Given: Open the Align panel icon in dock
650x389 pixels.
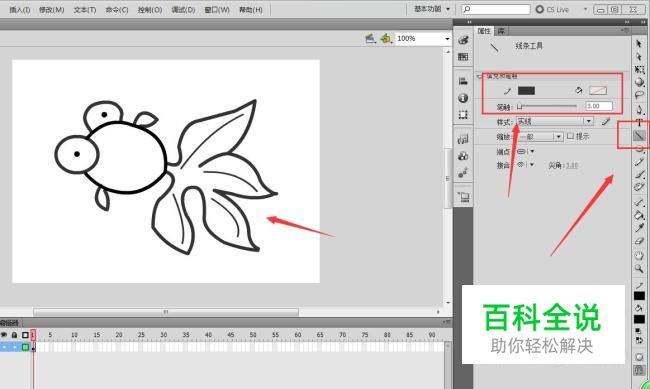Looking at the screenshot, I should [463, 81].
